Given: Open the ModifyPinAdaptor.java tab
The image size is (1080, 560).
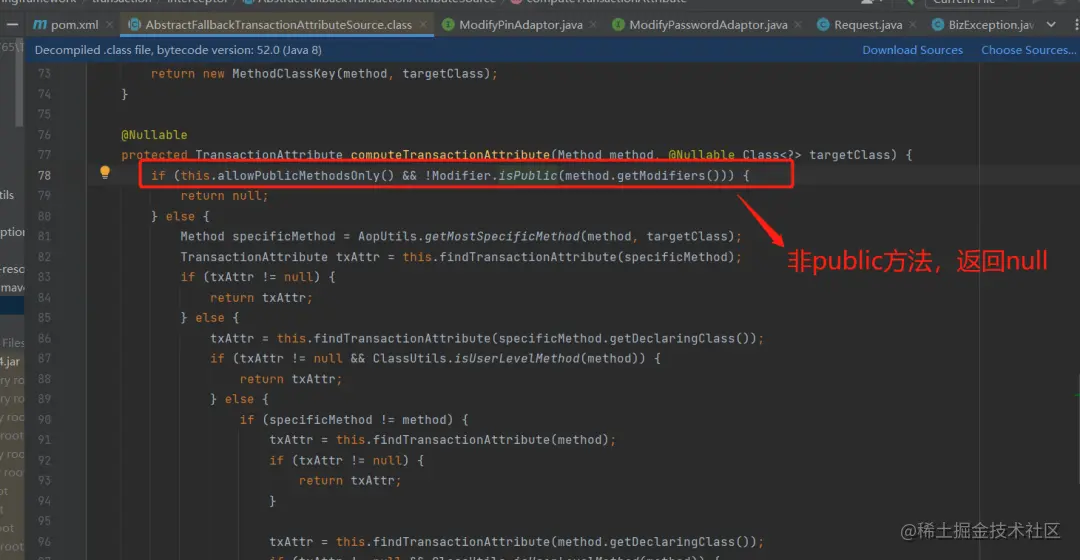Looking at the screenshot, I should (521, 25).
